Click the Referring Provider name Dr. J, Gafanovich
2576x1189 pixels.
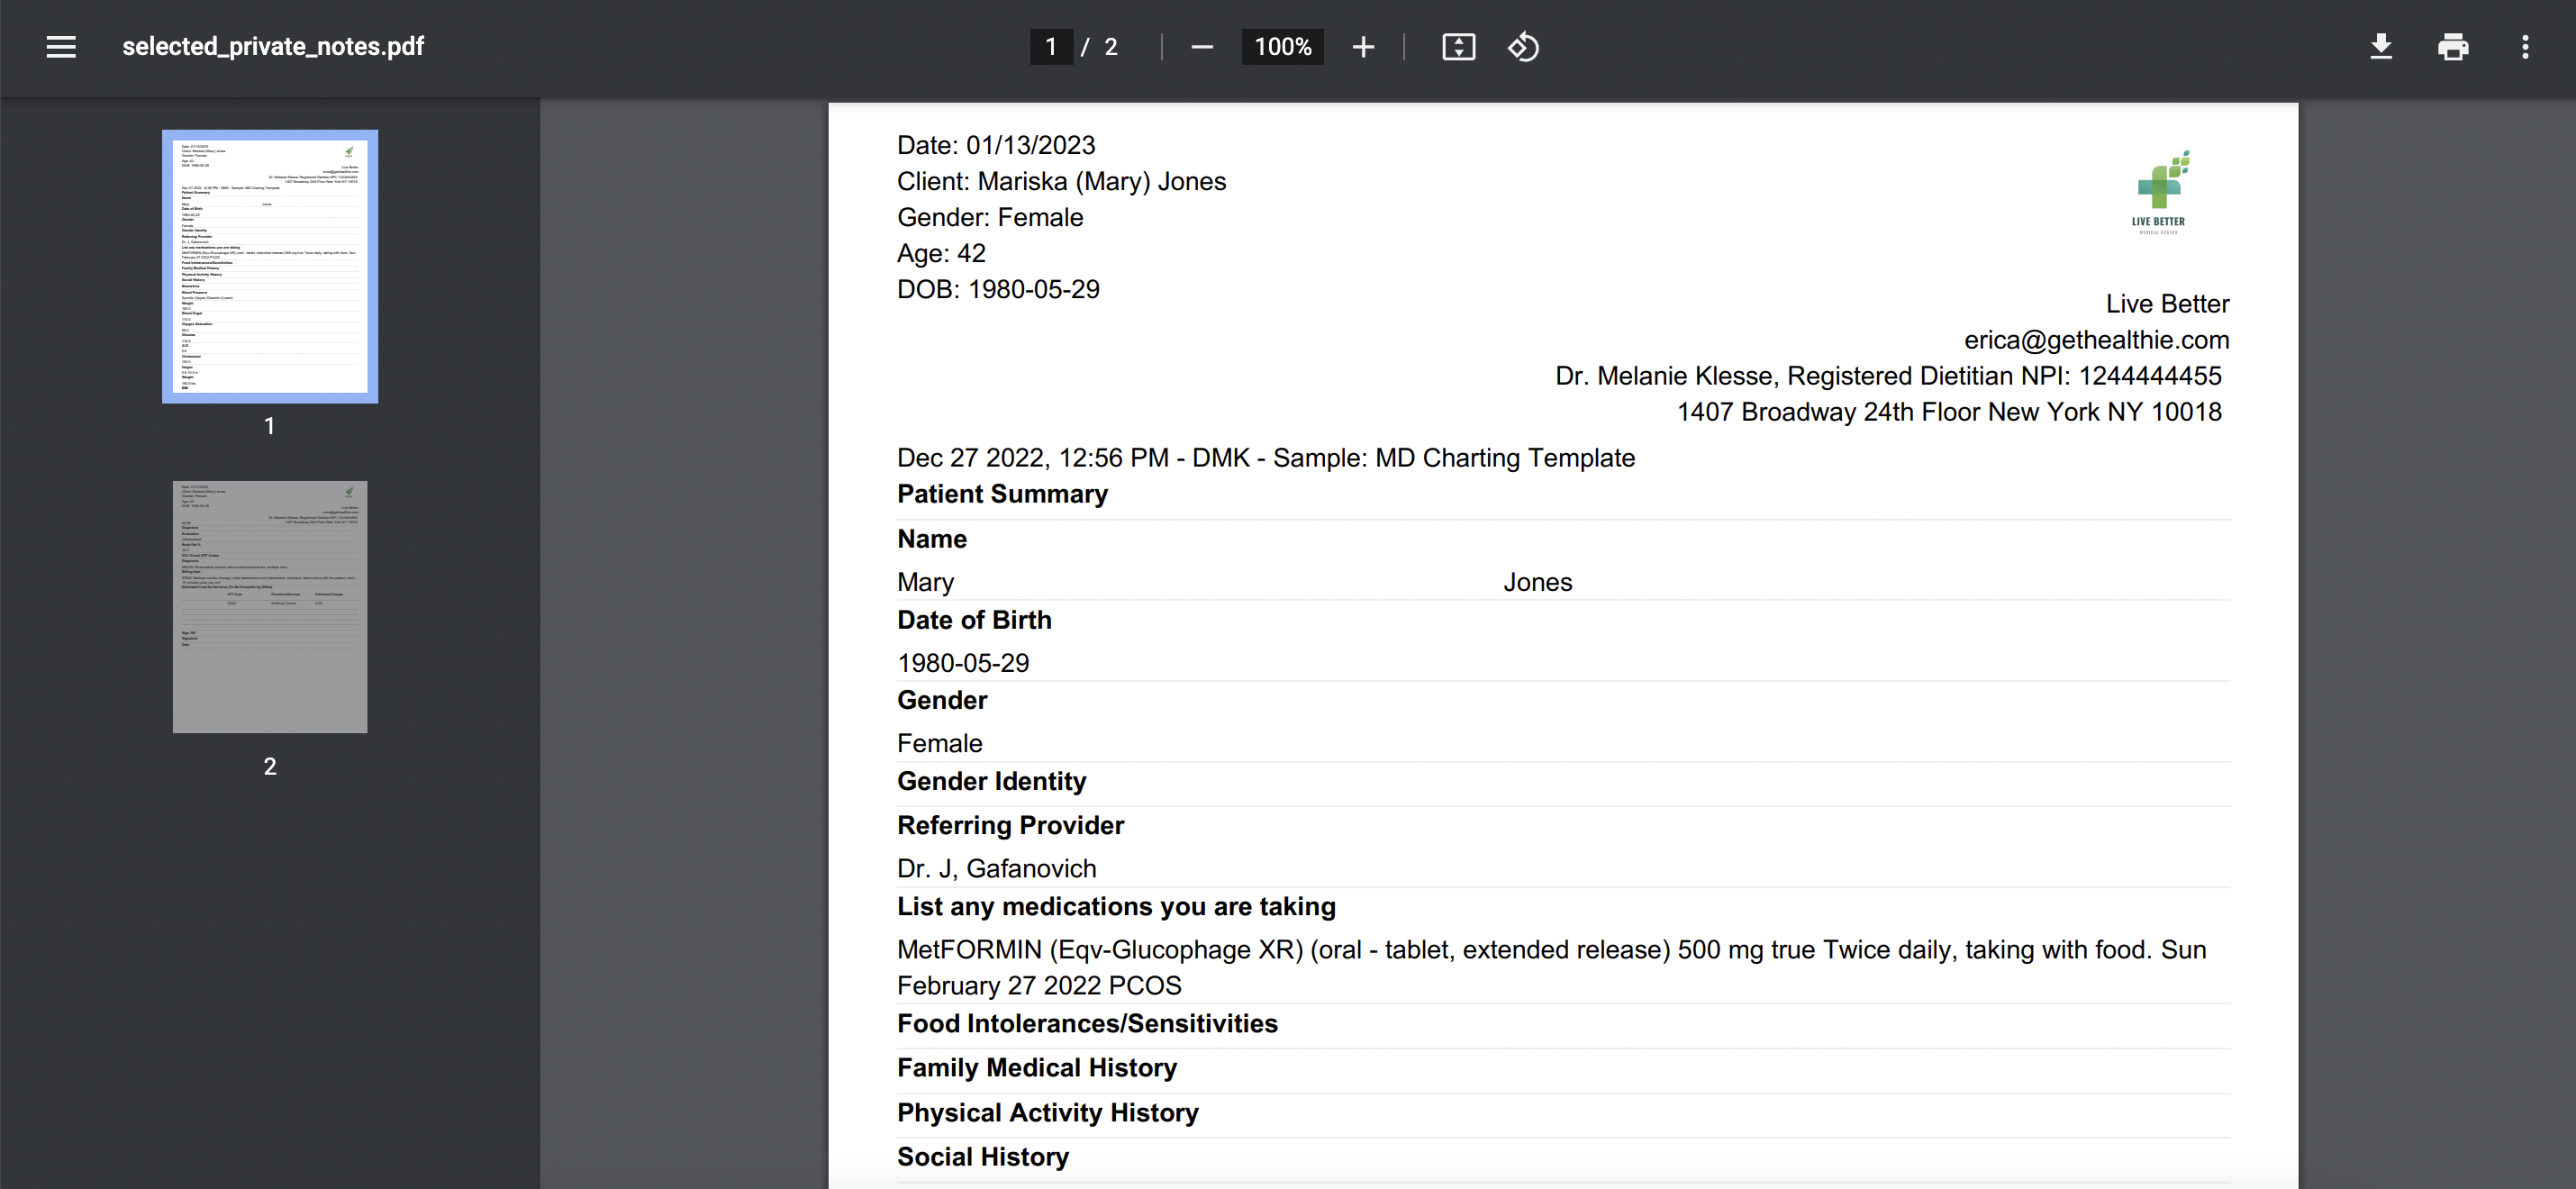(996, 868)
